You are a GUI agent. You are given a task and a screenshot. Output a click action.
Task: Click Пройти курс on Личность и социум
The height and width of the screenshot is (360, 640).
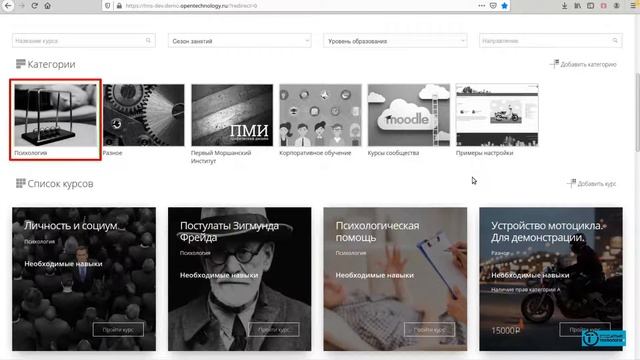[x=118, y=329]
